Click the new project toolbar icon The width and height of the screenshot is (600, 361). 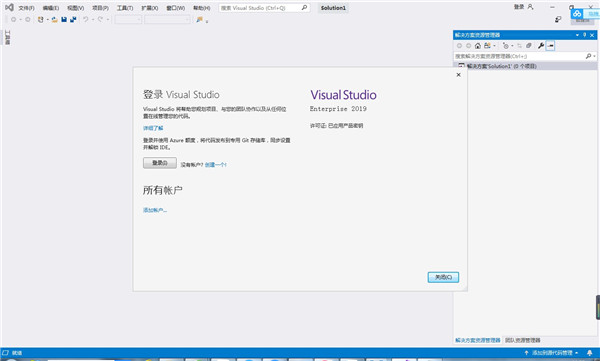click(41, 20)
